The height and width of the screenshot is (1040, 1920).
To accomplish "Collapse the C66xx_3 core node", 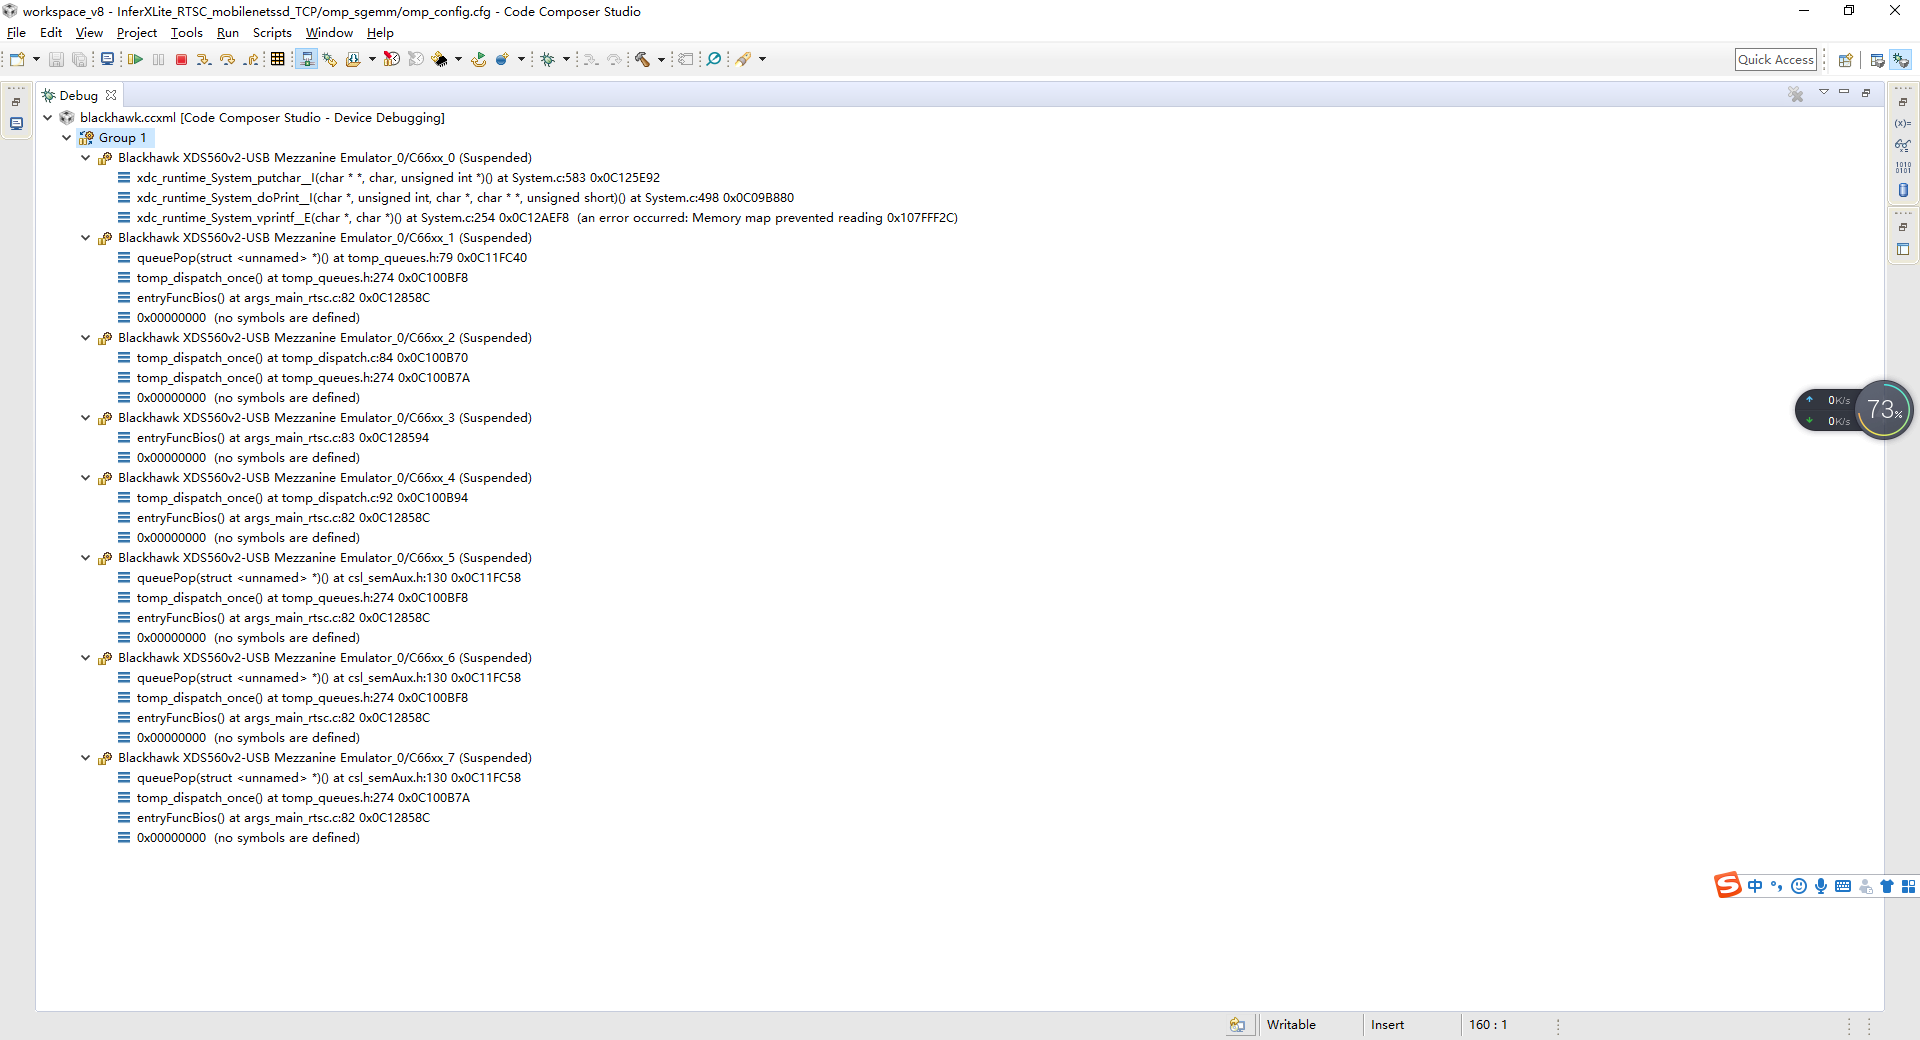I will 85,418.
